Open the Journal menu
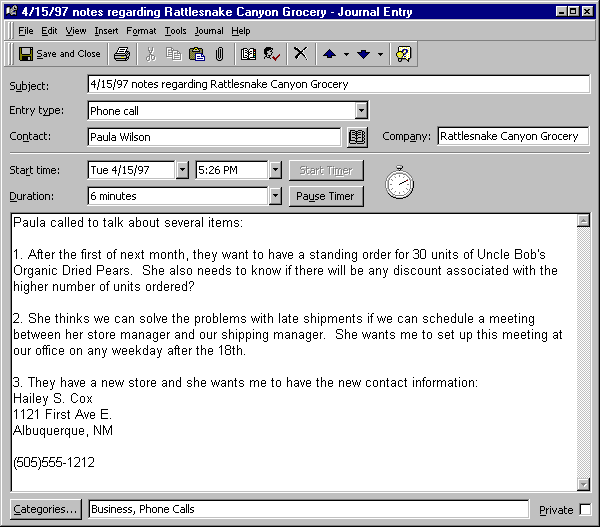 (x=209, y=31)
